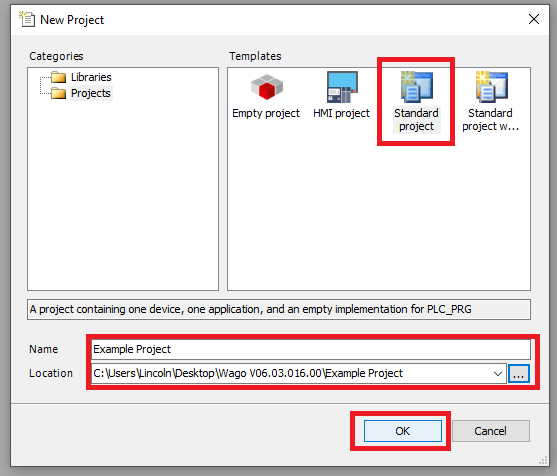Select the Empty project template icon
This screenshot has height=476, width=557.
coord(266,87)
